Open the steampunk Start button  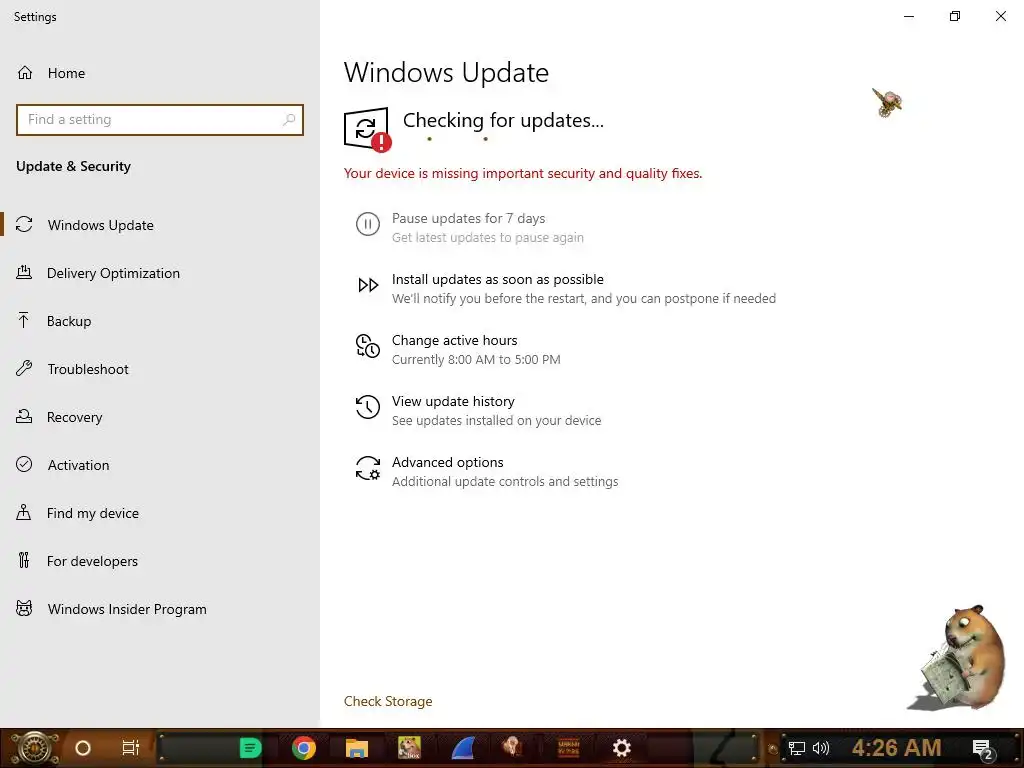[x=35, y=748]
